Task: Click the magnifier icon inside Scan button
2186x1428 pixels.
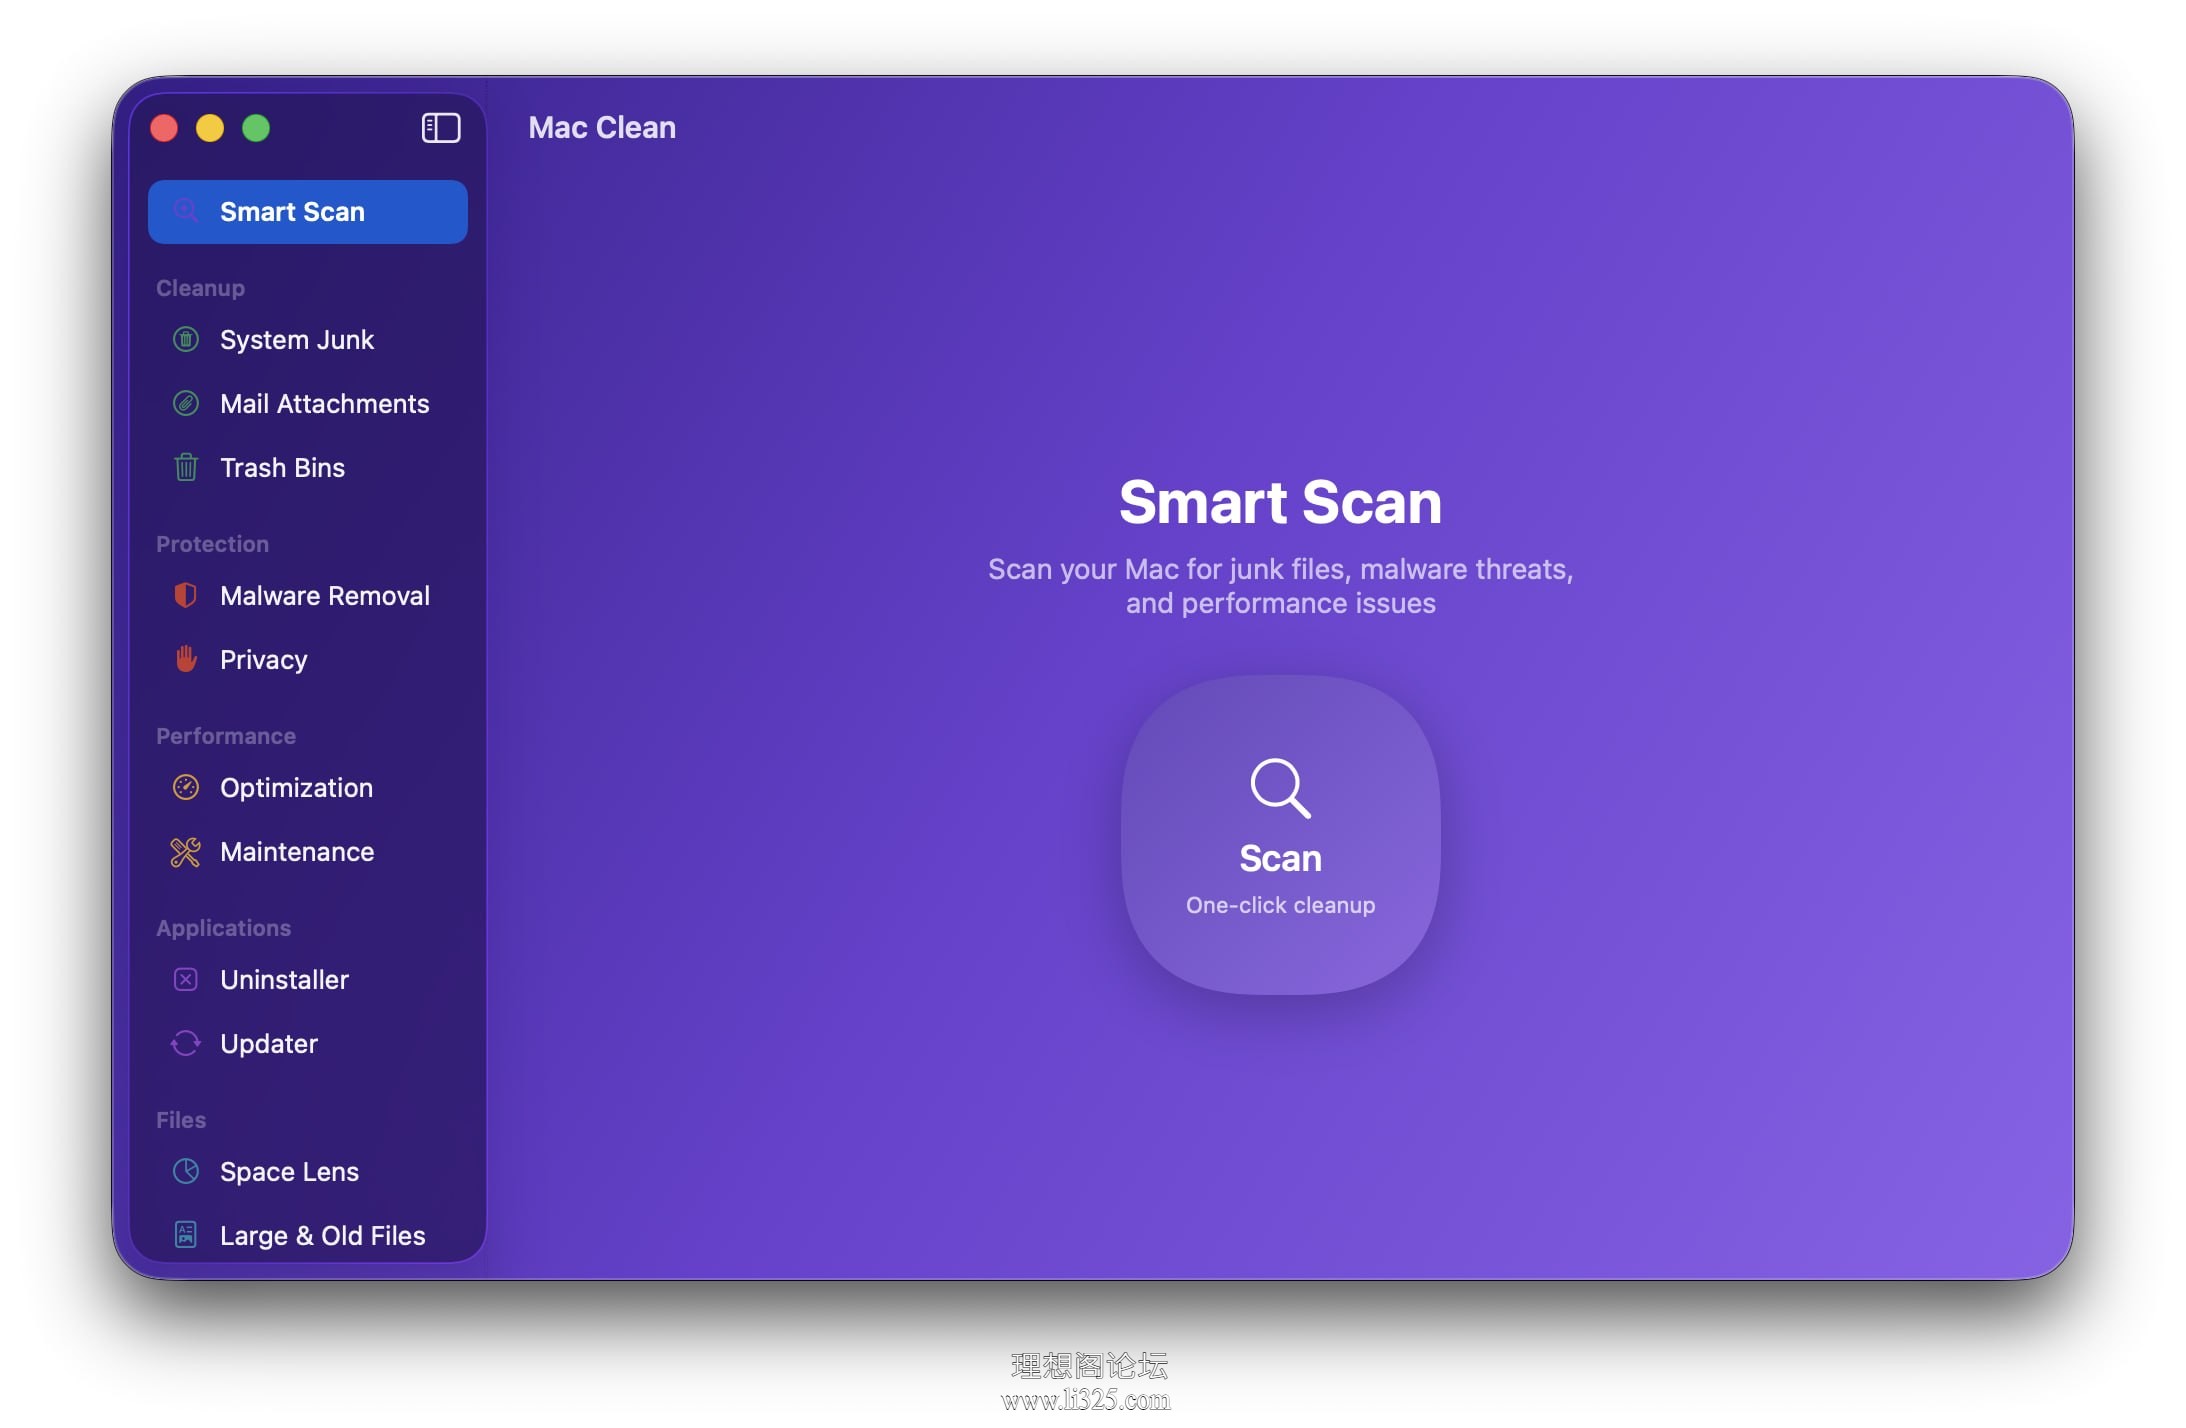Action: coord(1280,788)
